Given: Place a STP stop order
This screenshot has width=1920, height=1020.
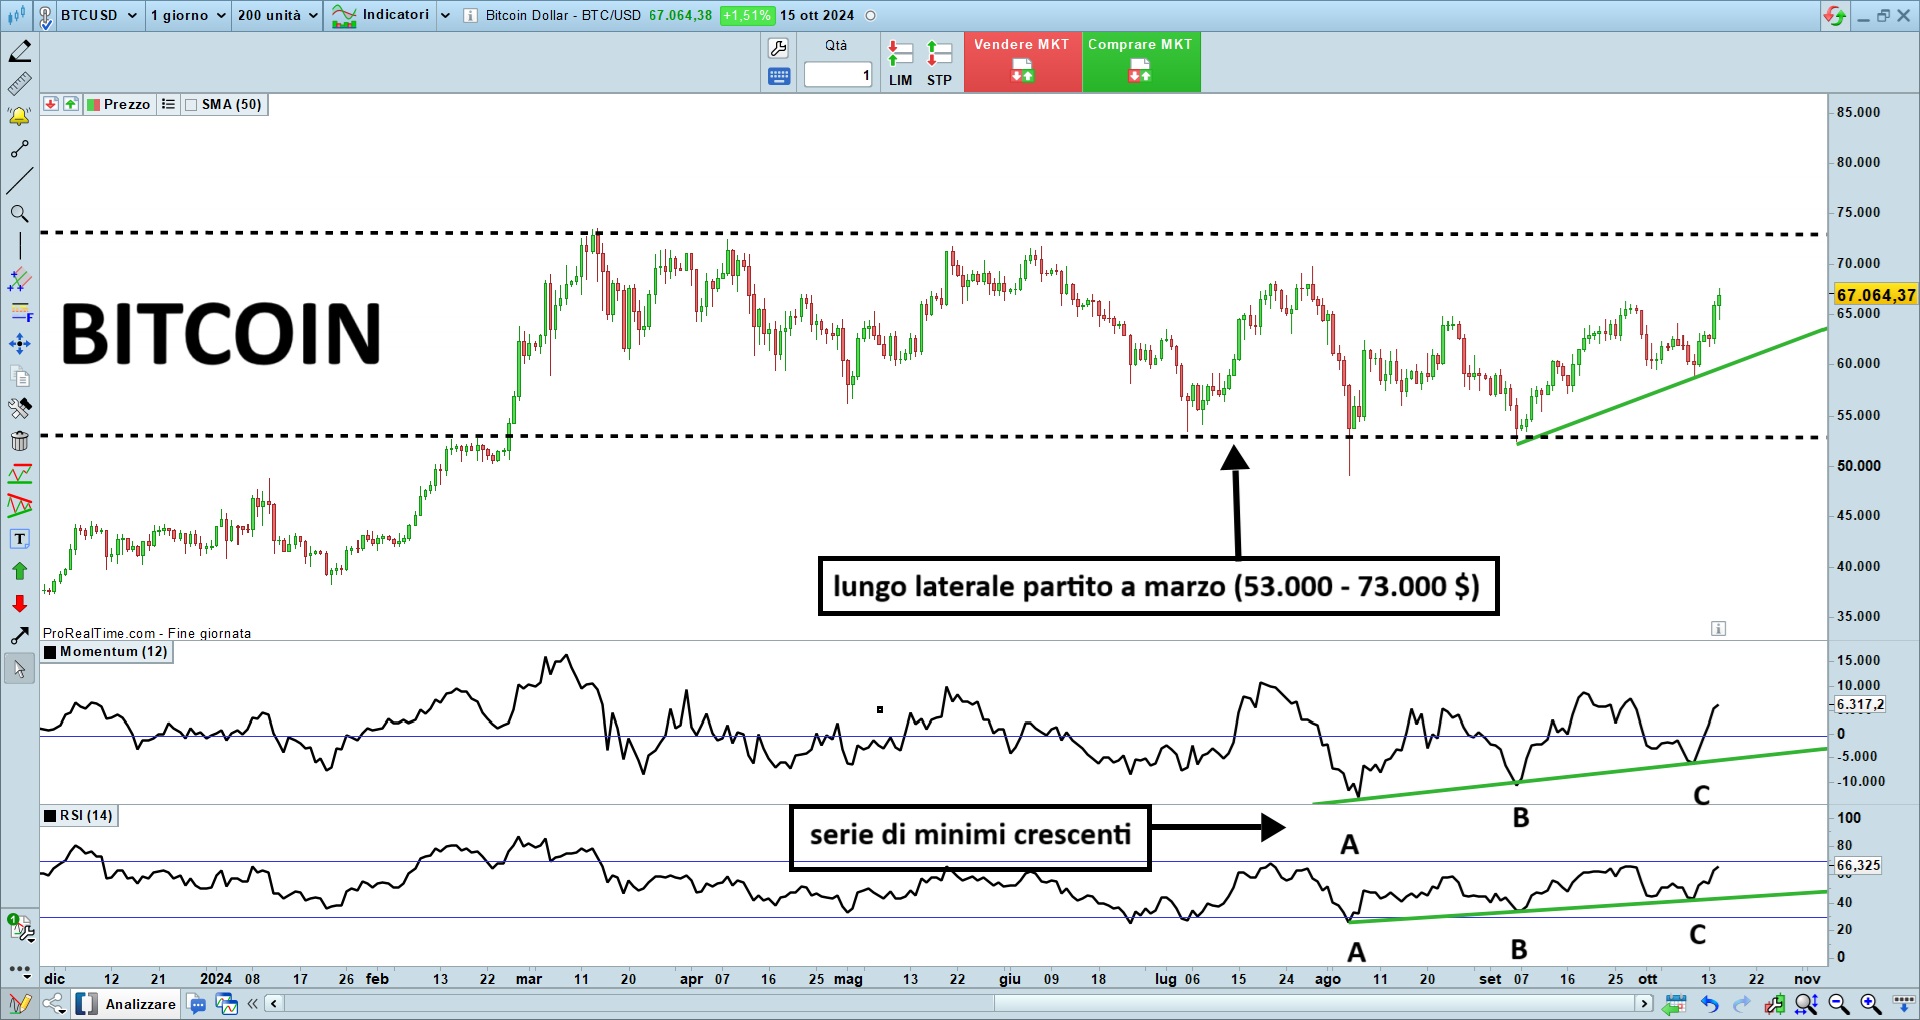Looking at the screenshot, I should 939,63.
